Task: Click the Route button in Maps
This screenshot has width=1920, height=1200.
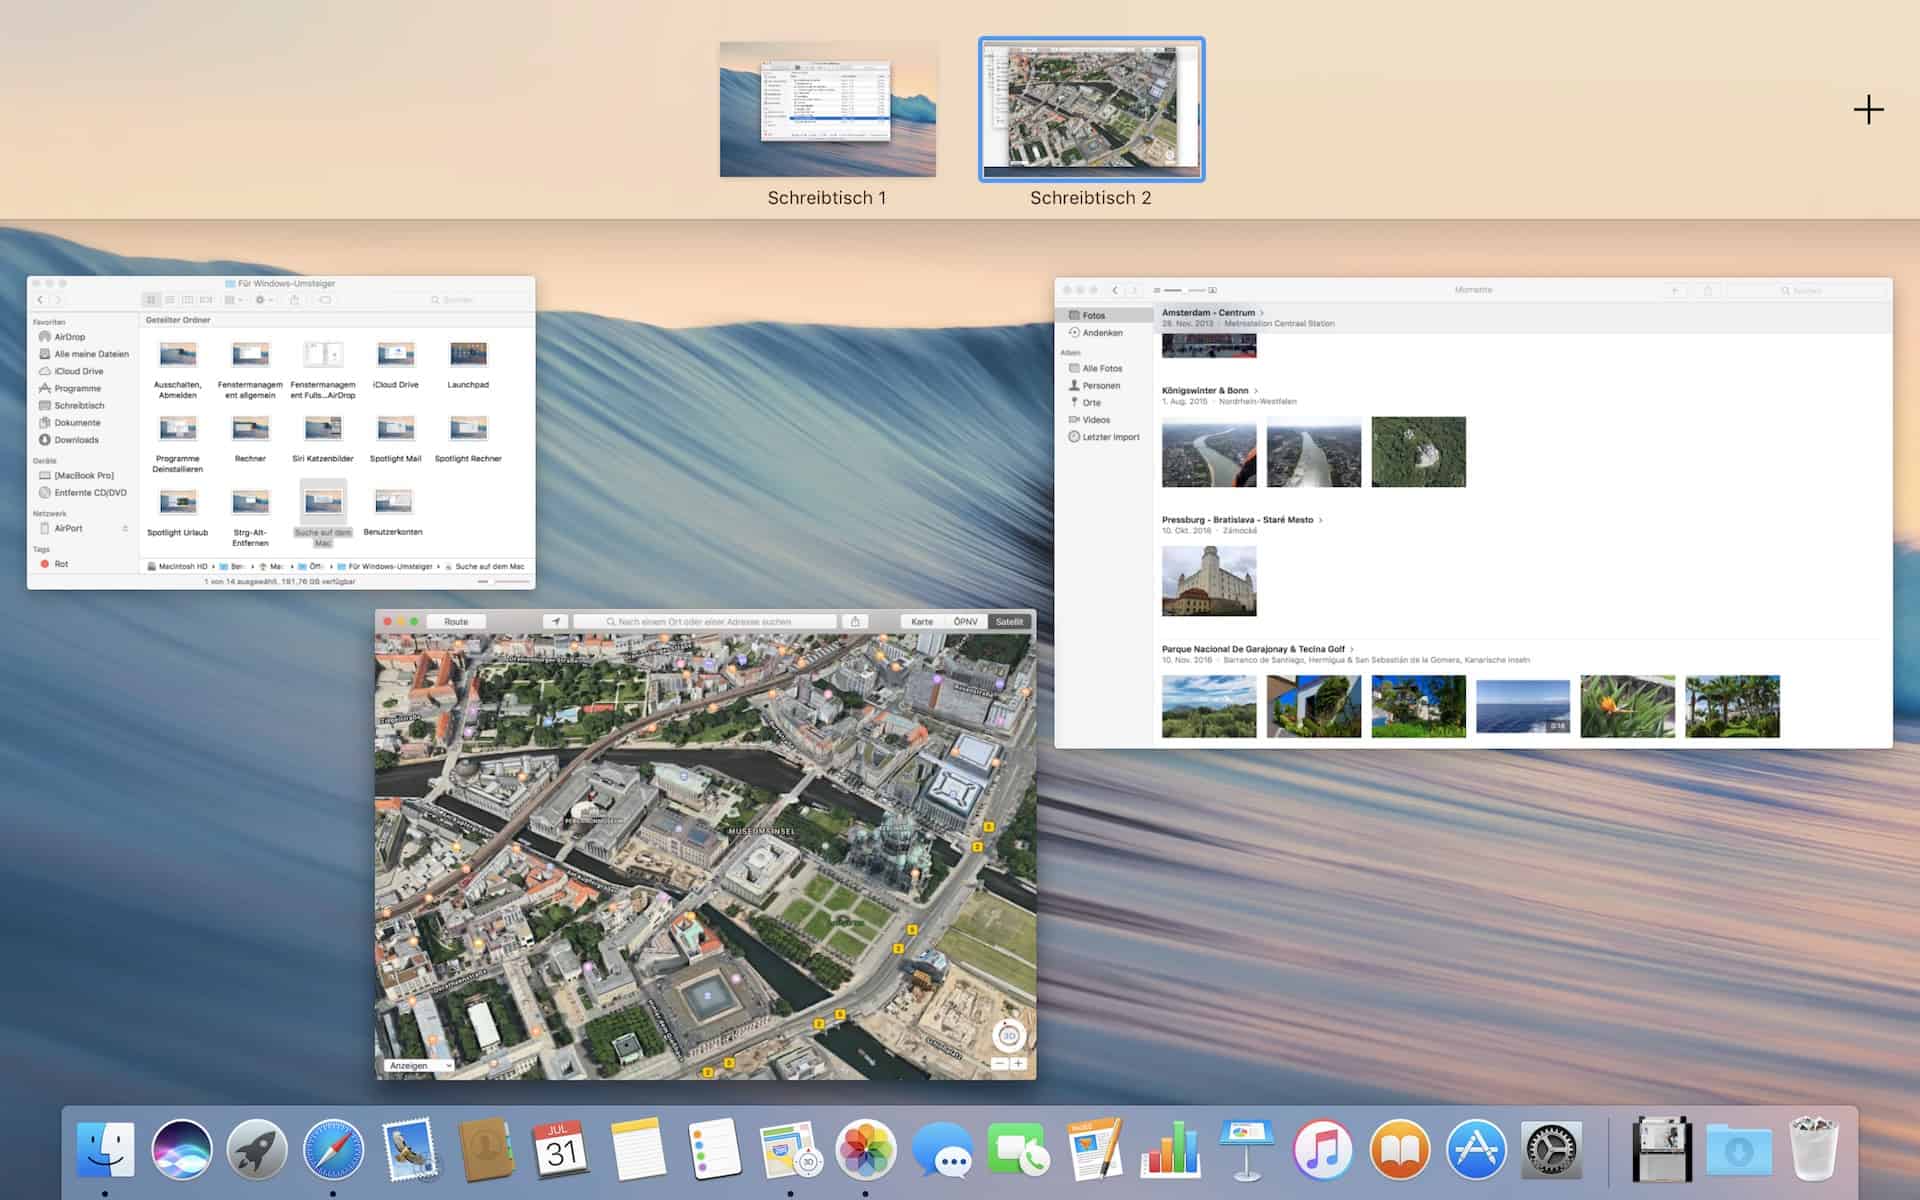Action: 456,622
